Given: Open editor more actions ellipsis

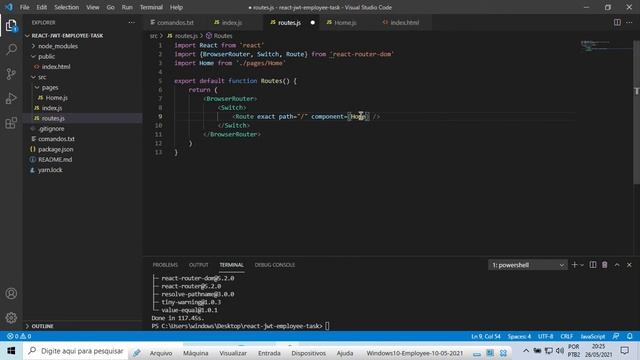Looking at the screenshot, I should pos(629,22).
